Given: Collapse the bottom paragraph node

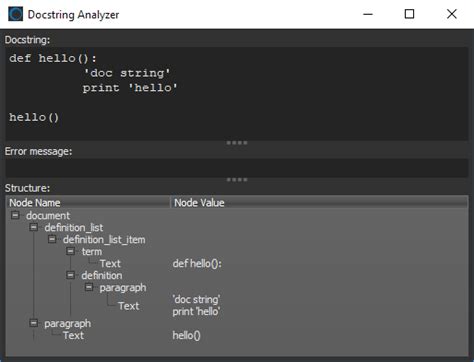Looking at the screenshot, I should [x=33, y=323].
